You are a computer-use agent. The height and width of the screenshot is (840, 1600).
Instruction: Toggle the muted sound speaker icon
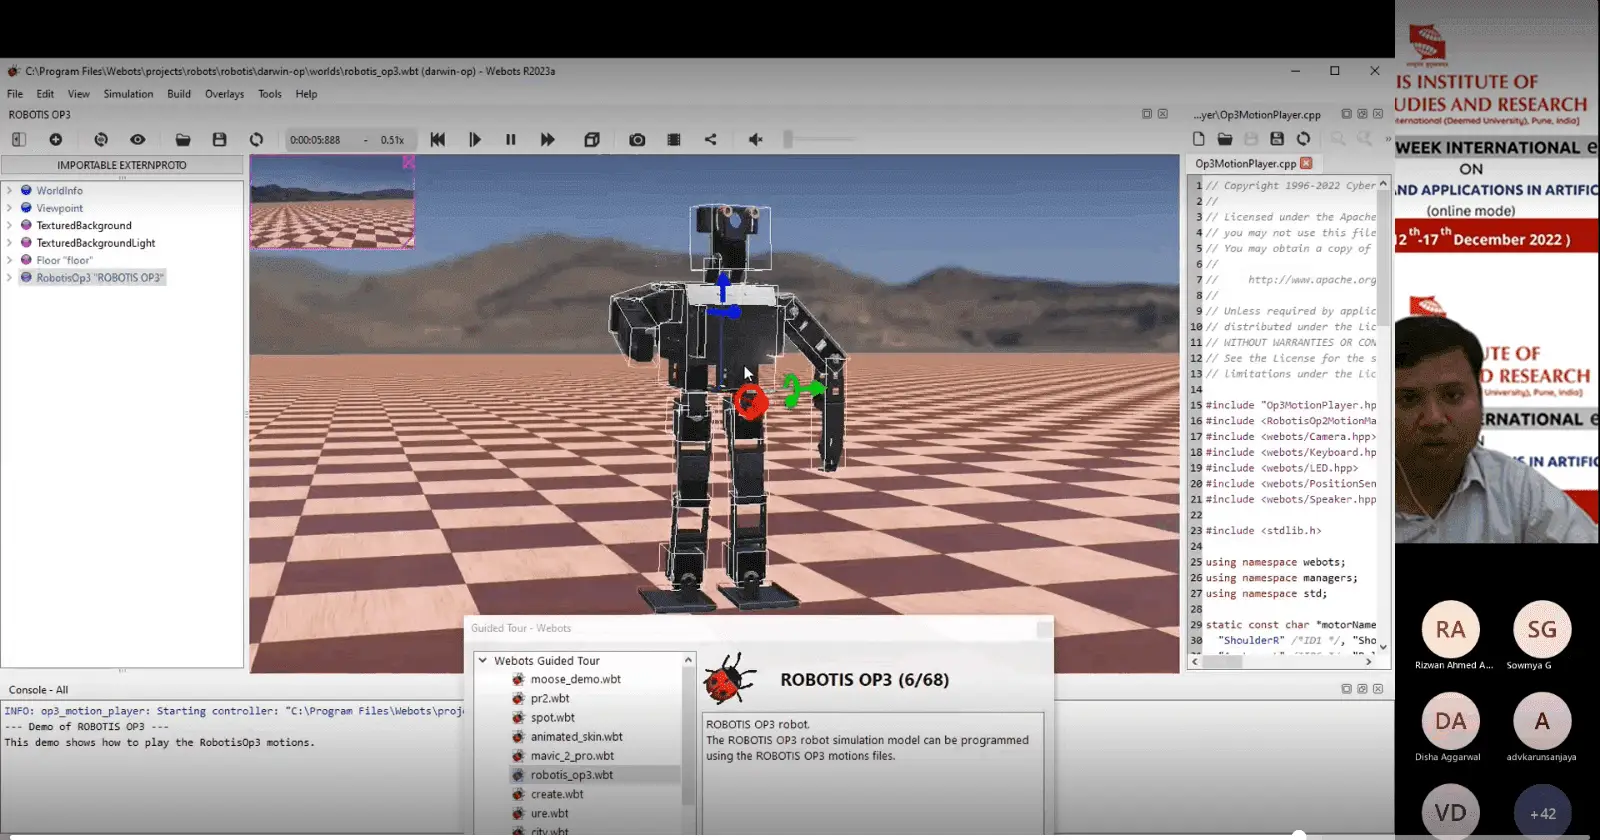click(756, 140)
